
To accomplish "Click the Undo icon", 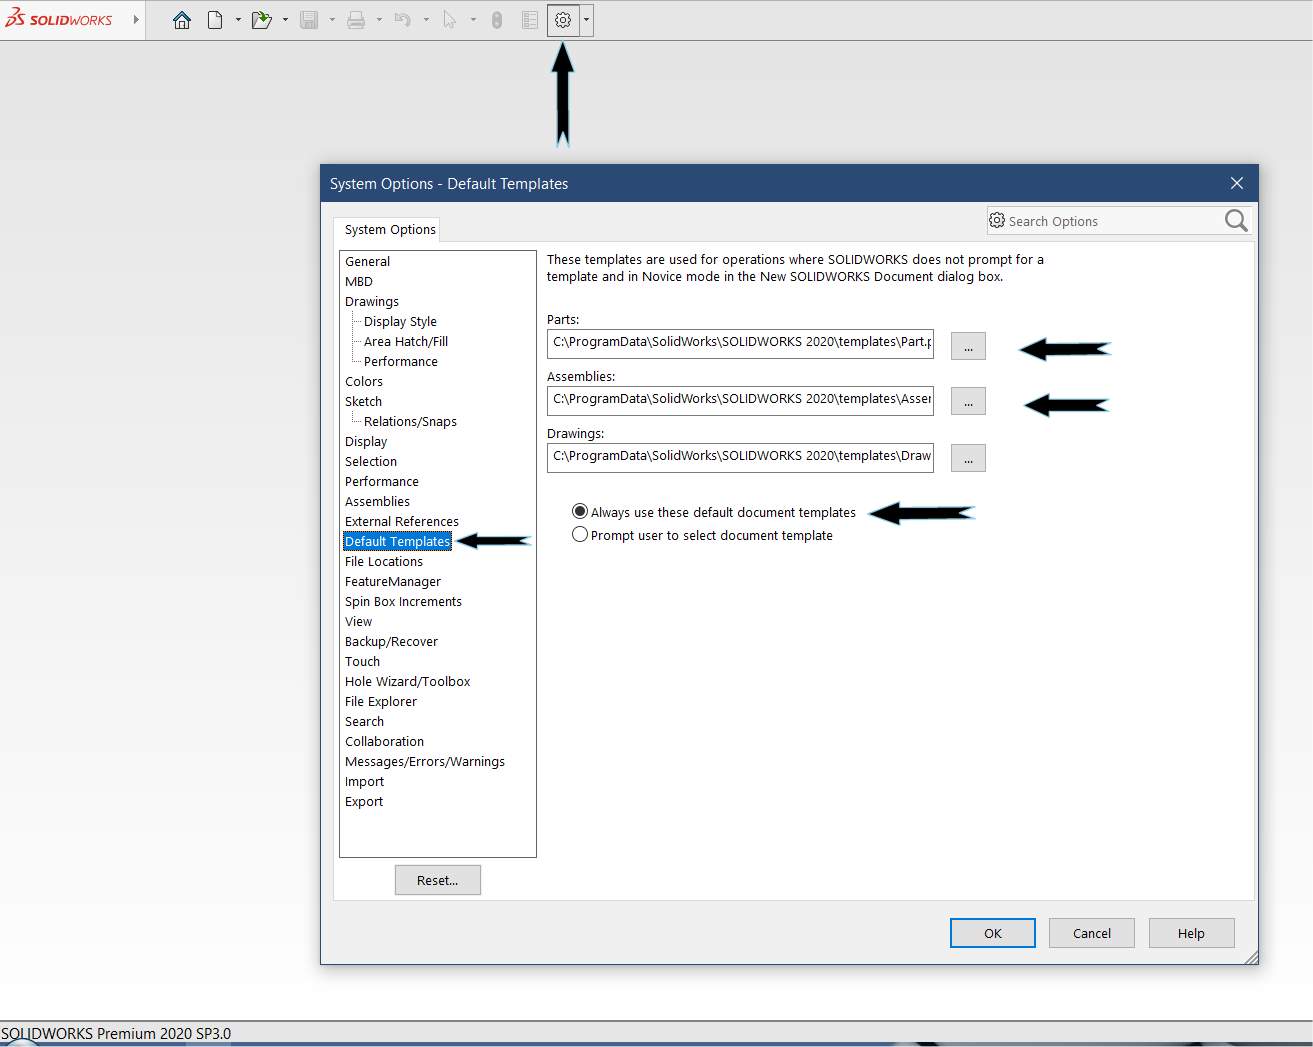I will coord(403,20).
